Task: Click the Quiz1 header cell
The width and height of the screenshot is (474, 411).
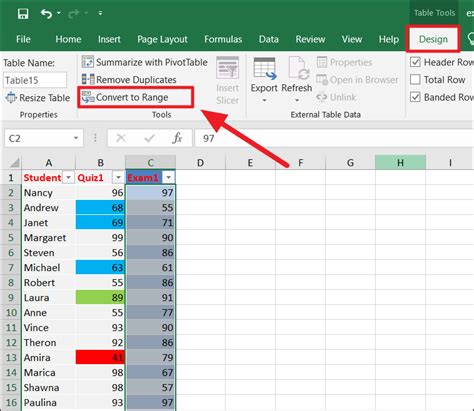Action: pyautogui.click(x=100, y=178)
